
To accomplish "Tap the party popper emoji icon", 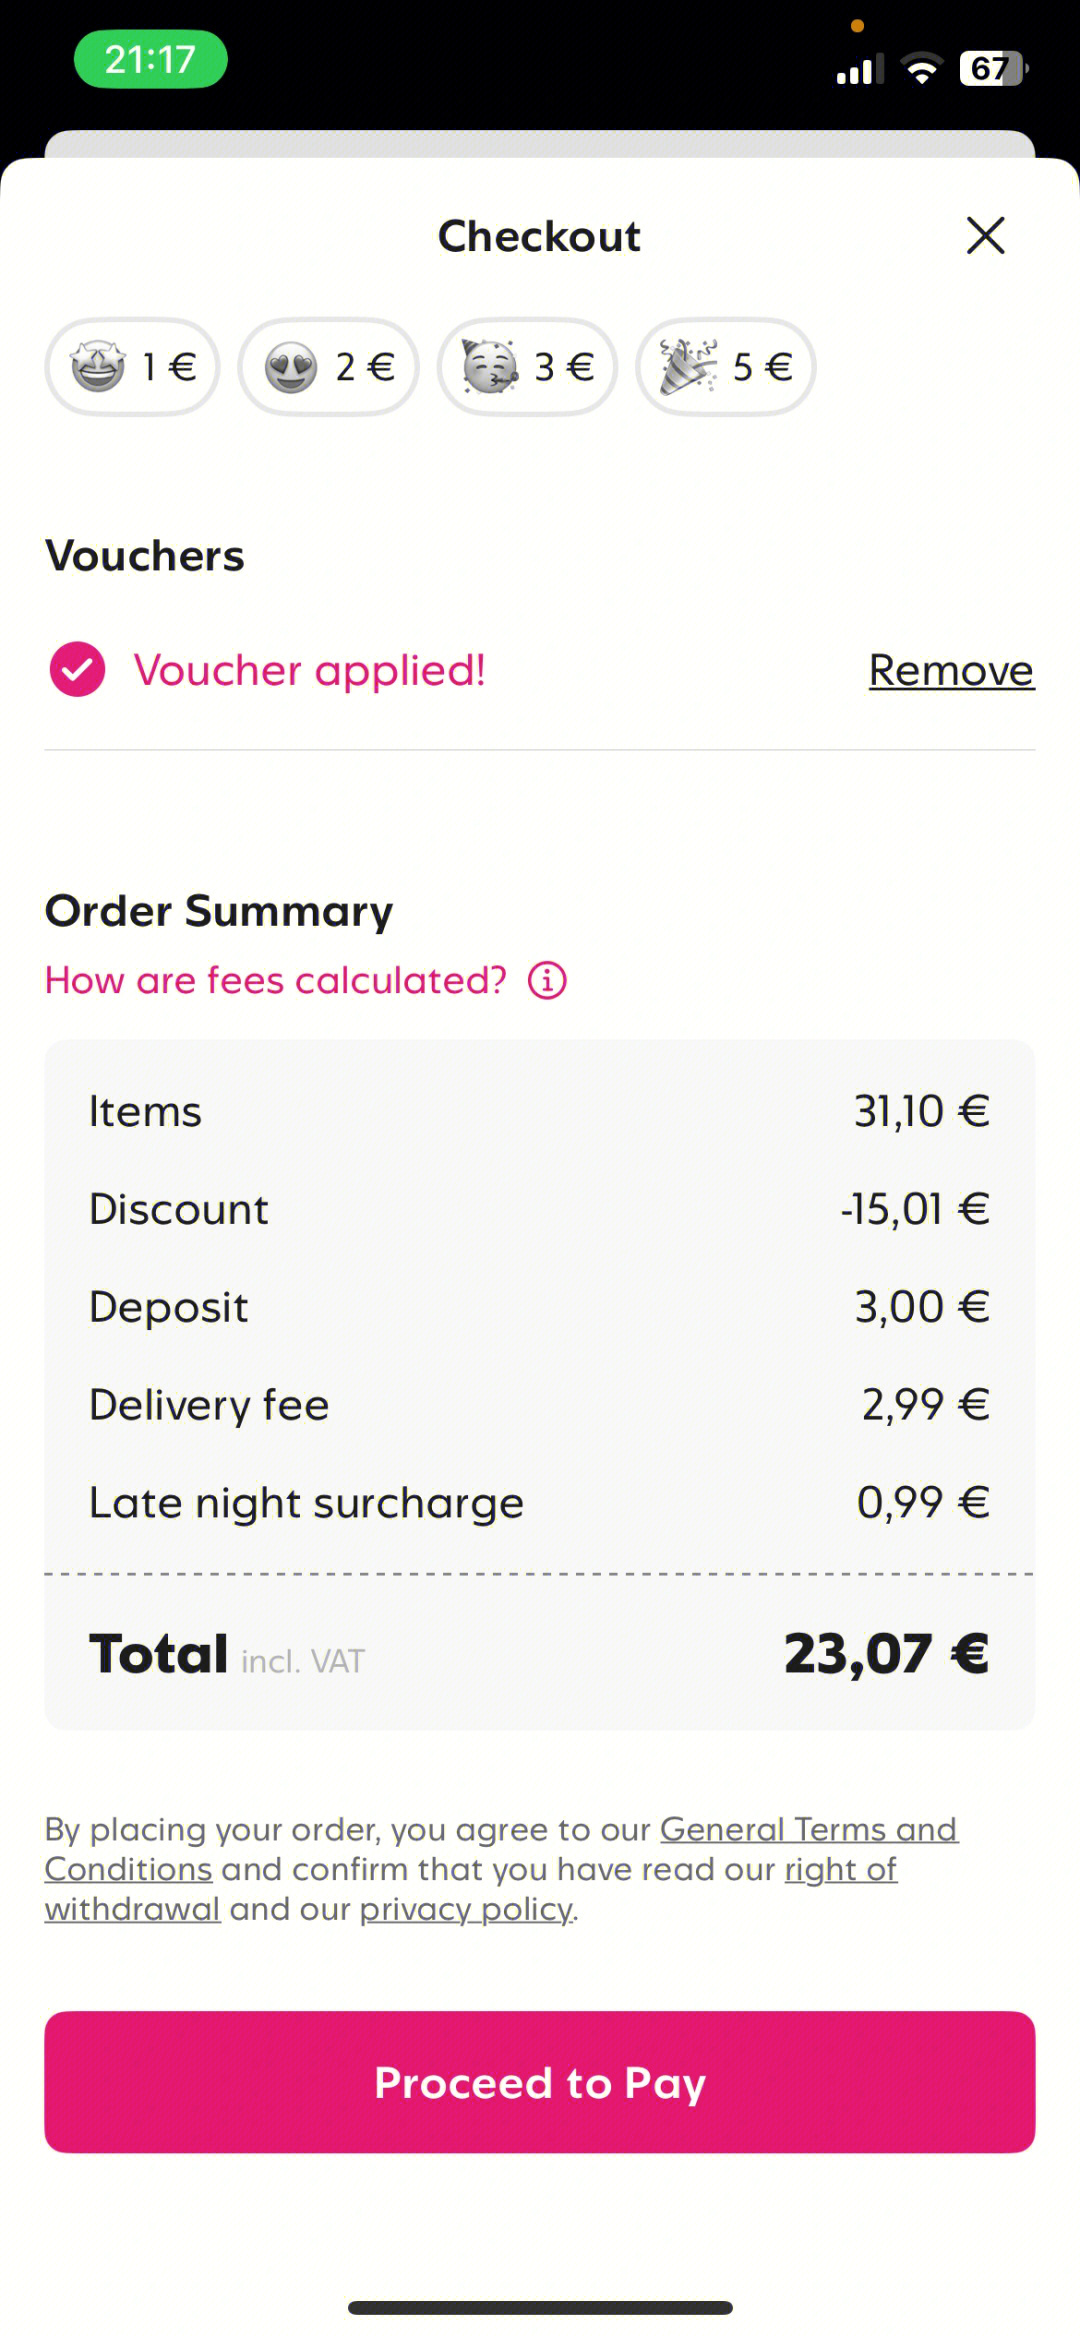I will coord(688,367).
